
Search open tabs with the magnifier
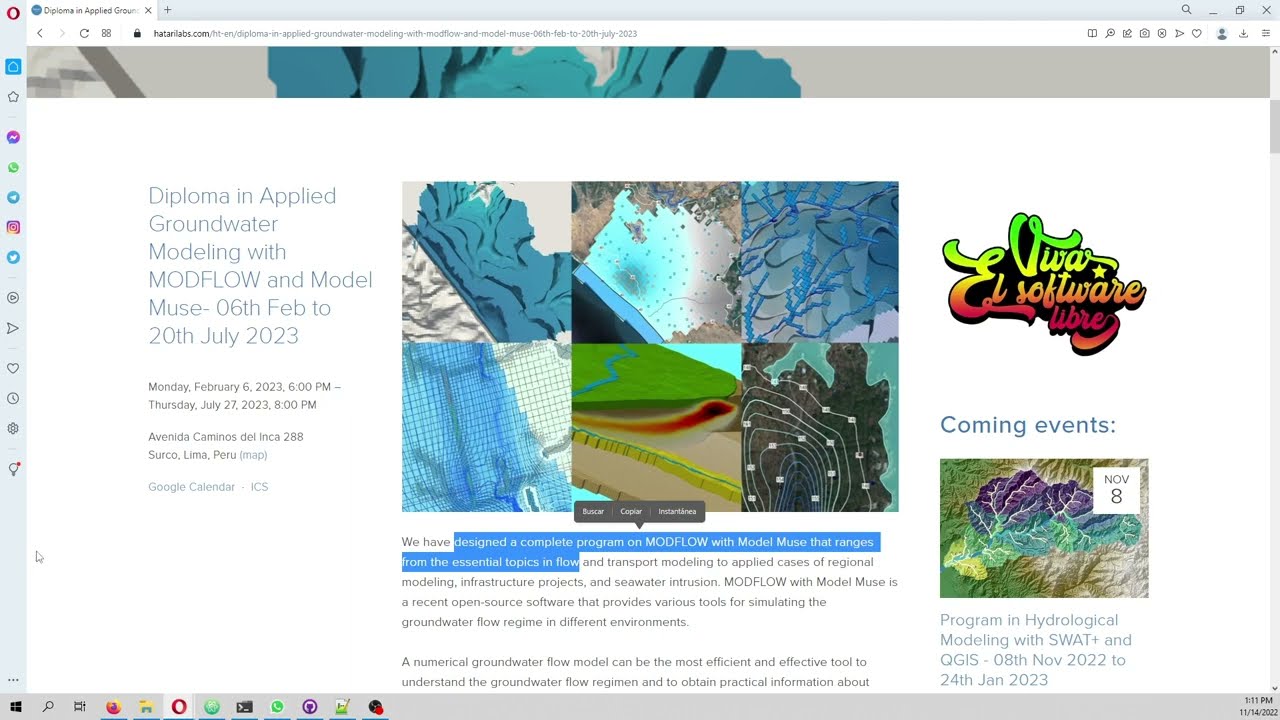point(1186,10)
